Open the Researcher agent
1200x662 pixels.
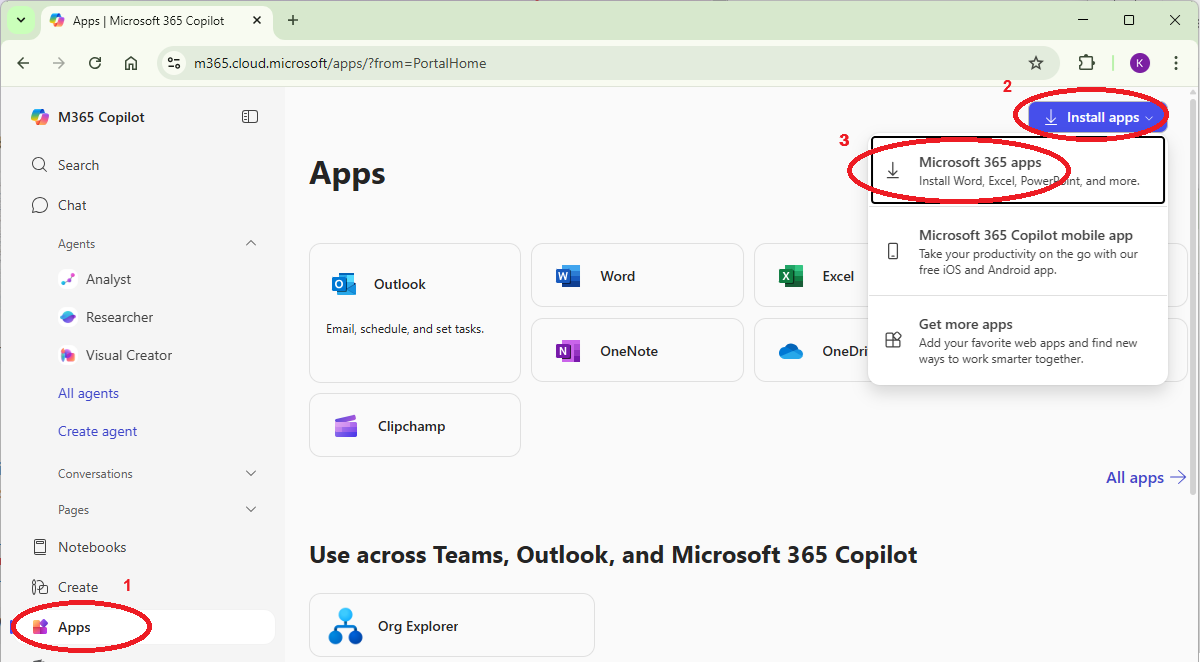[119, 317]
